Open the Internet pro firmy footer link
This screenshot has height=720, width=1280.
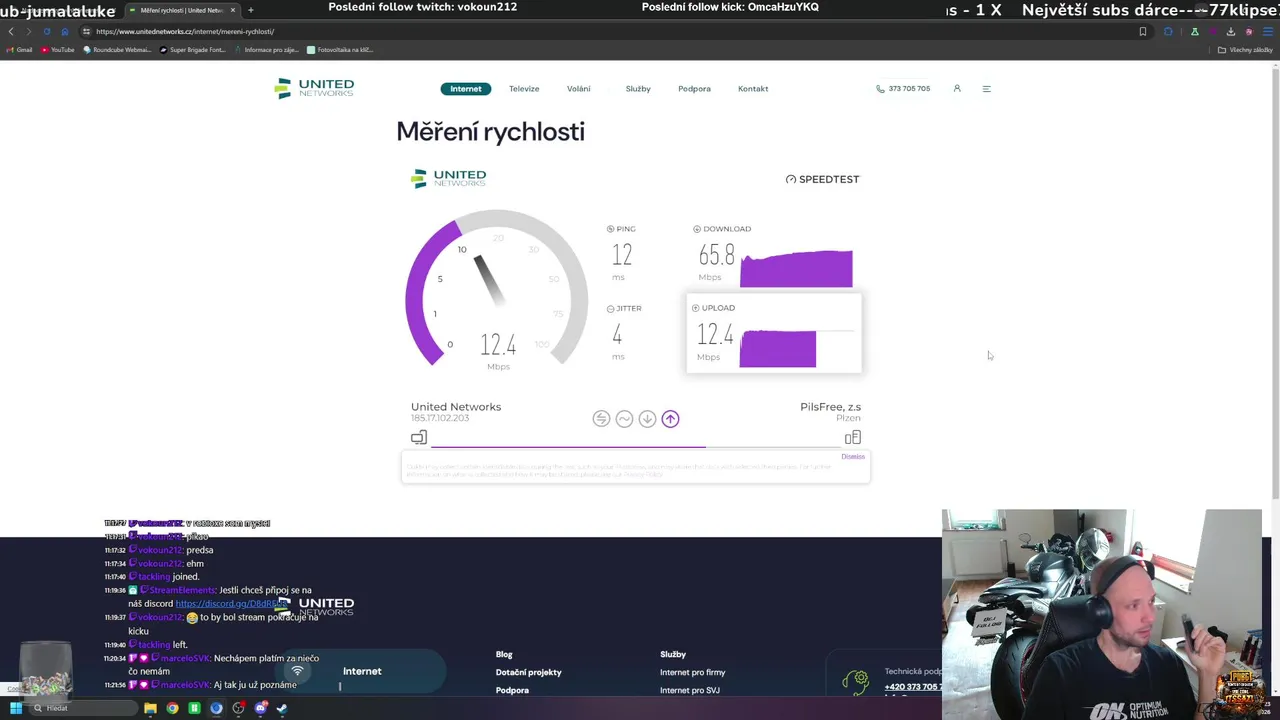pos(692,672)
